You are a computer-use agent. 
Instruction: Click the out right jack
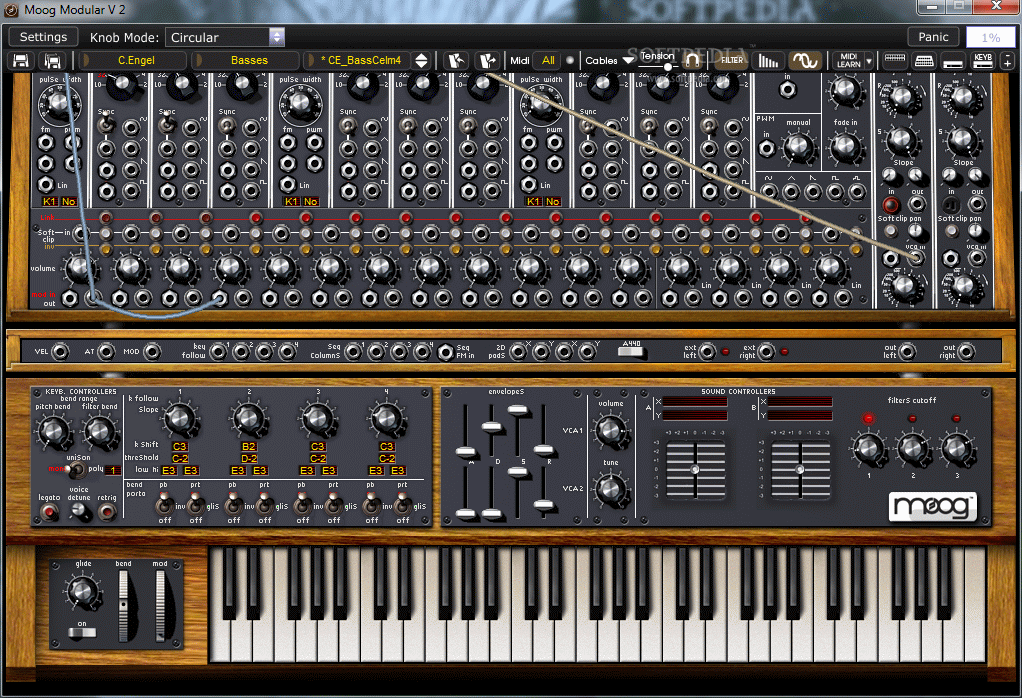point(966,352)
